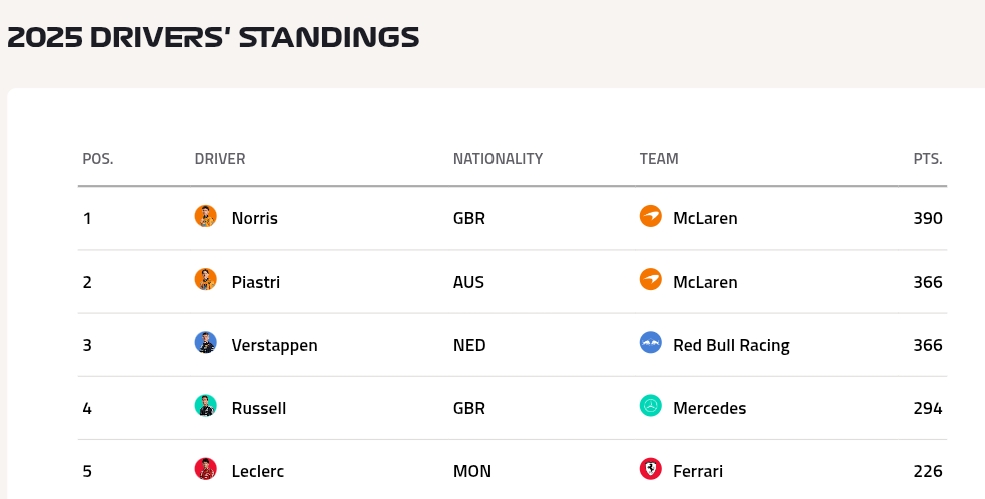Image resolution: width=985 pixels, height=499 pixels.
Task: Click McLaren logo in Norris row
Action: point(651,216)
